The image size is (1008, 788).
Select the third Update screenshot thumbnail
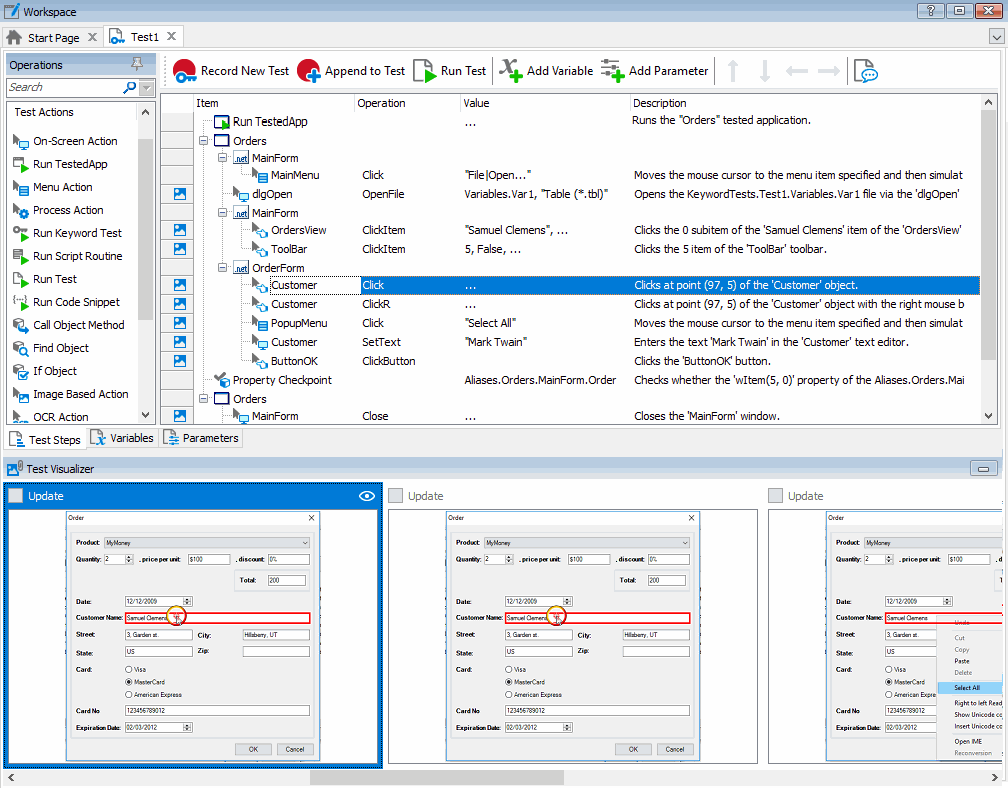tap(885, 636)
